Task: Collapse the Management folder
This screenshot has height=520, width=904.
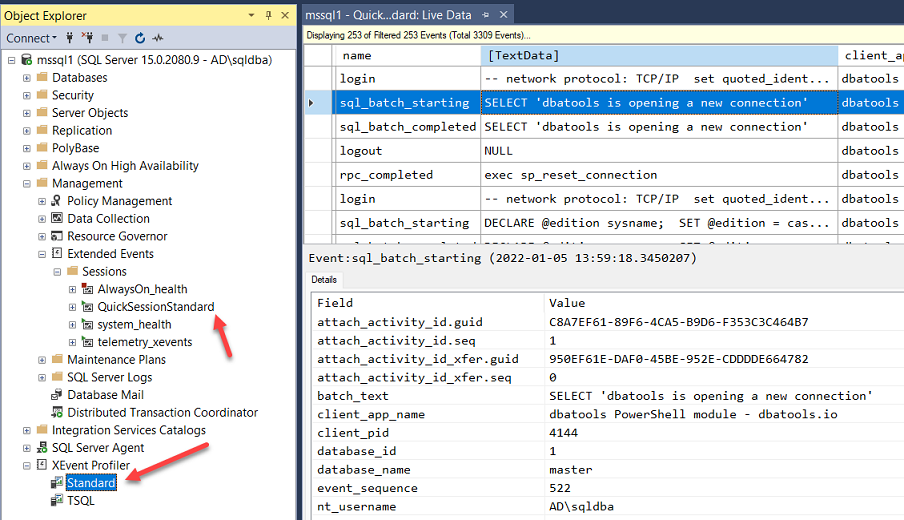Action: coord(27,184)
